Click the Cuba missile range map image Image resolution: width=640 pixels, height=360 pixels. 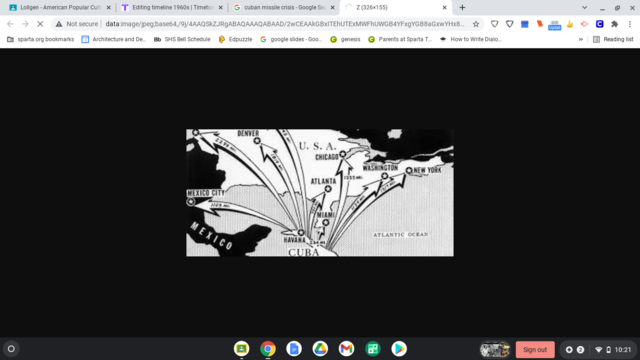320,193
